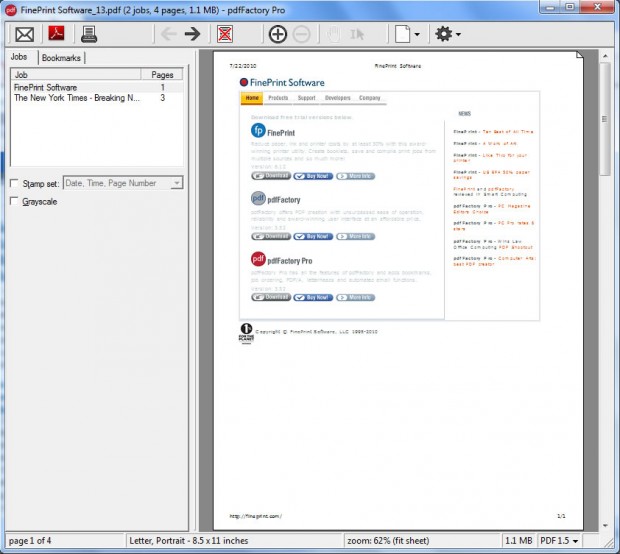Image resolution: width=620 pixels, height=554 pixels.
Task: Click the Delete page red X icon
Action: 225,34
